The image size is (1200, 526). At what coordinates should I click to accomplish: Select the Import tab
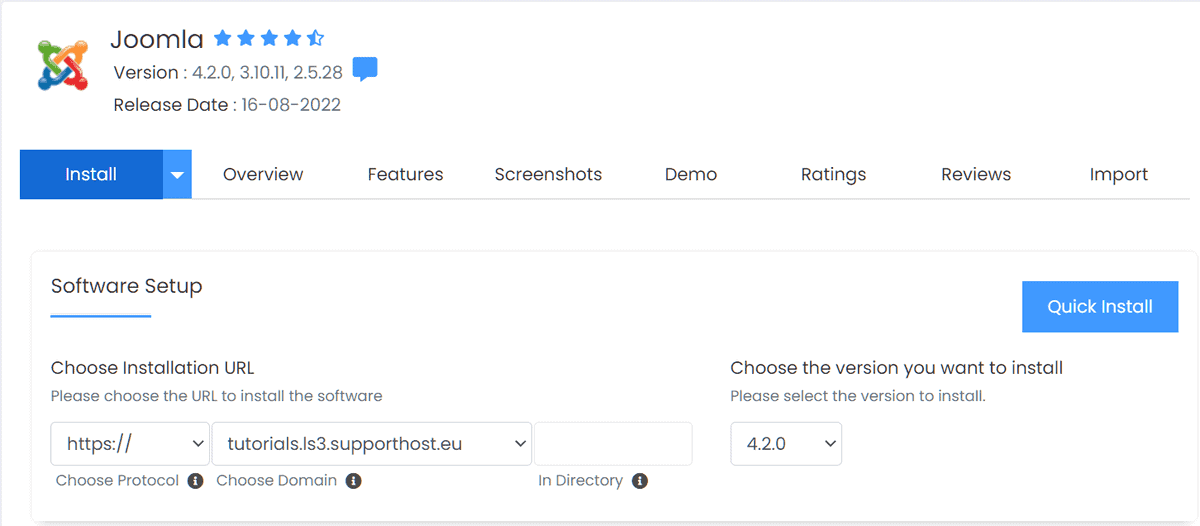(1118, 175)
